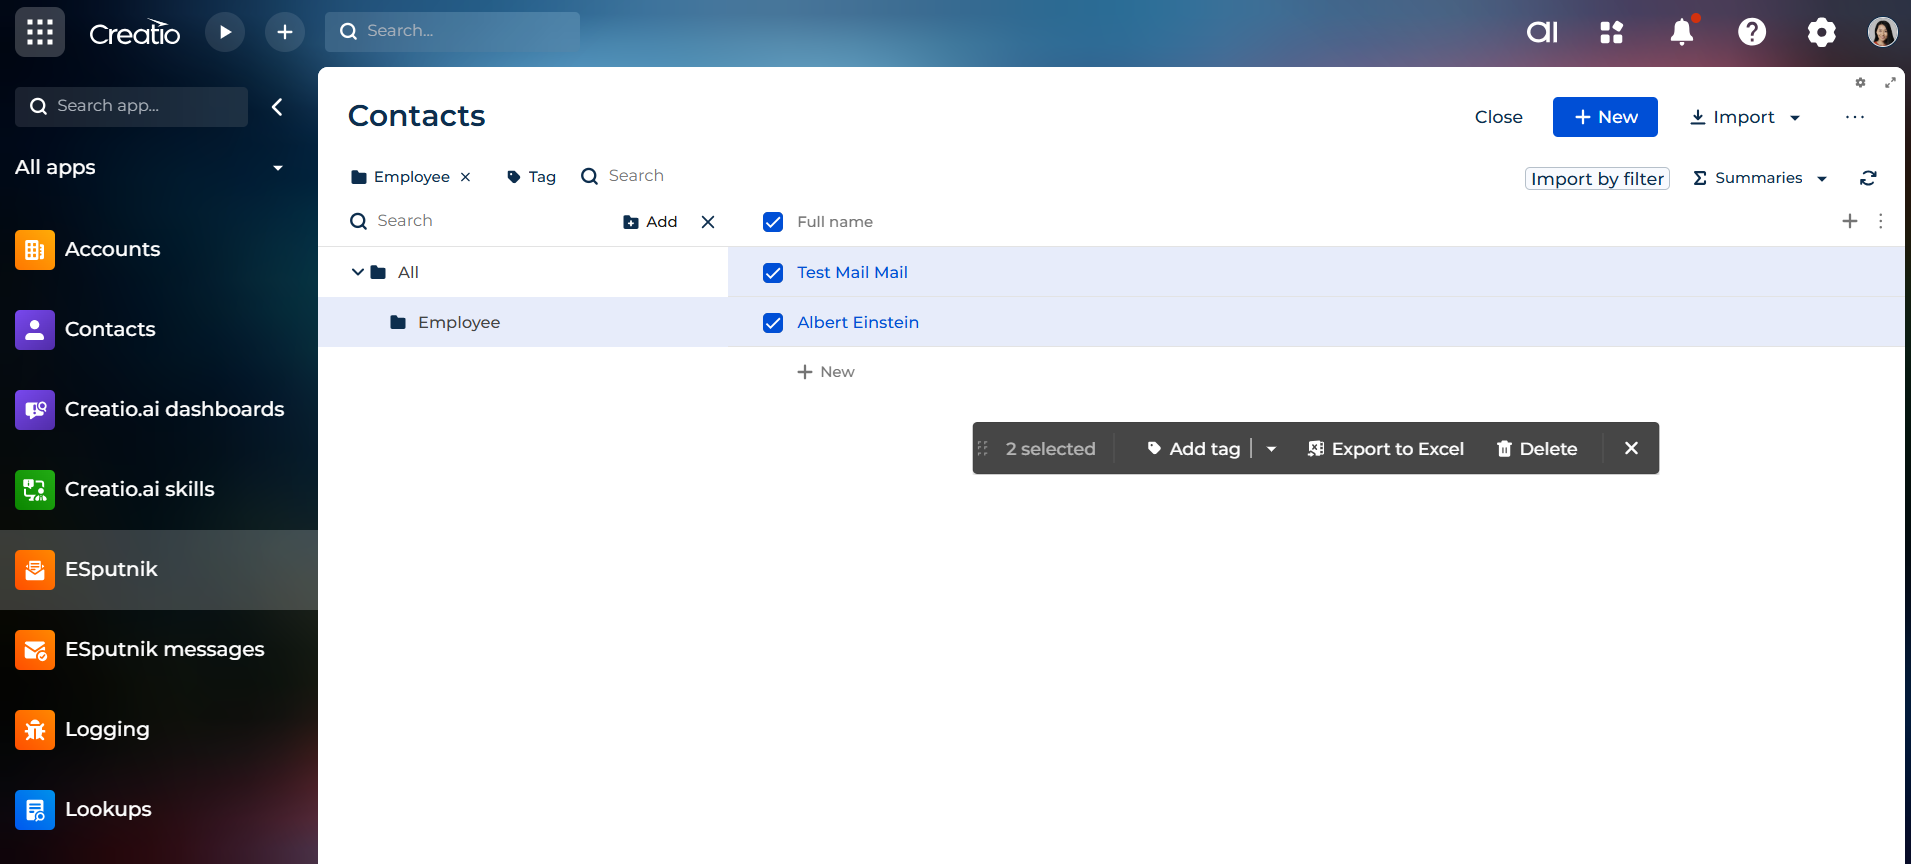Click the + New row link

click(826, 372)
